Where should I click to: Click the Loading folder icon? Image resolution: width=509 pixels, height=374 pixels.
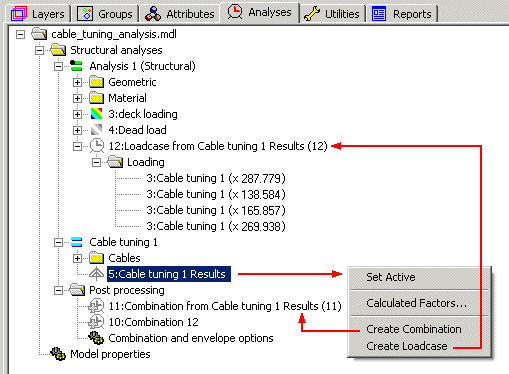(x=115, y=162)
